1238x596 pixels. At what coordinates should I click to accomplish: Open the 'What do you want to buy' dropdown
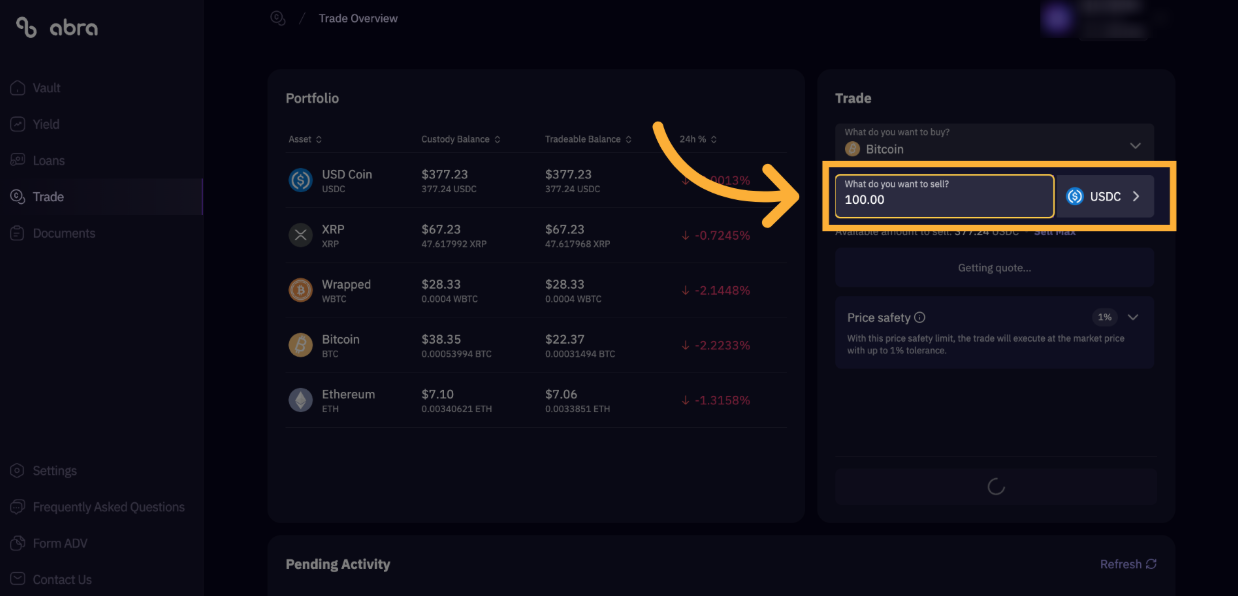pos(995,142)
